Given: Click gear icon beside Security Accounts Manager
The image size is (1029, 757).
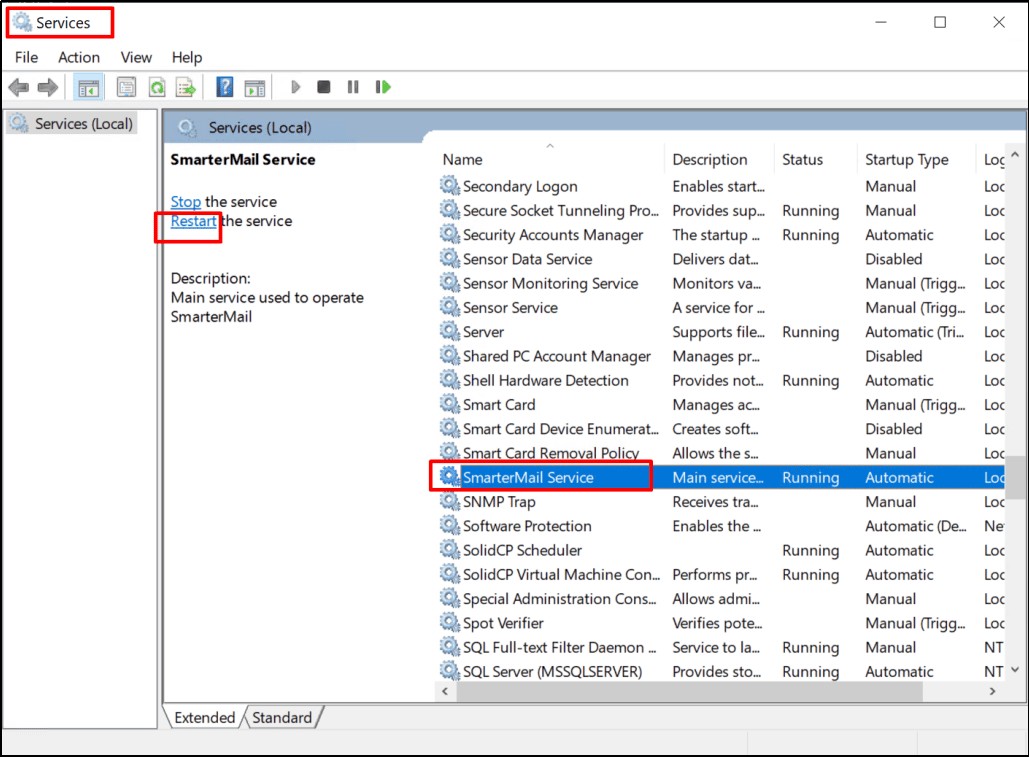Looking at the screenshot, I should 450,234.
